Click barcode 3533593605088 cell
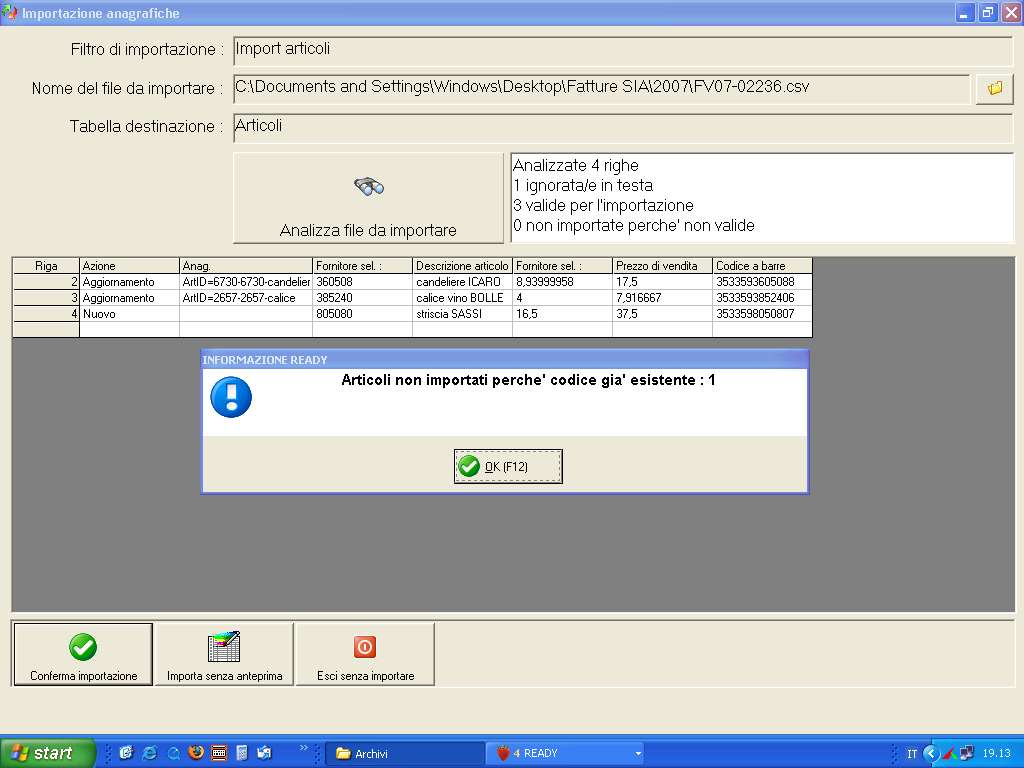Viewport: 1024px width, 768px height. coord(762,282)
